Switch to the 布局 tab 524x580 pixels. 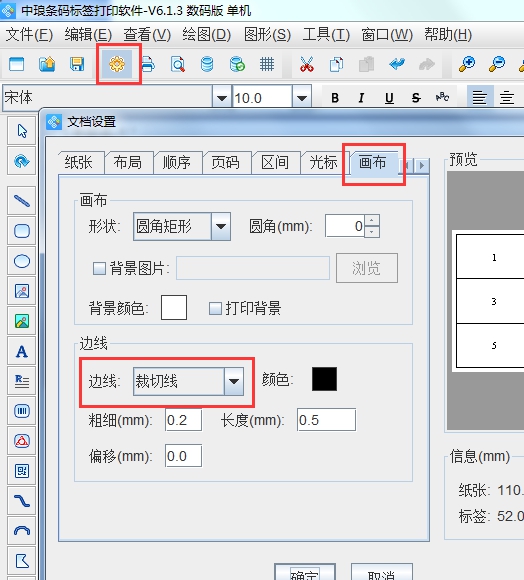pos(129,162)
